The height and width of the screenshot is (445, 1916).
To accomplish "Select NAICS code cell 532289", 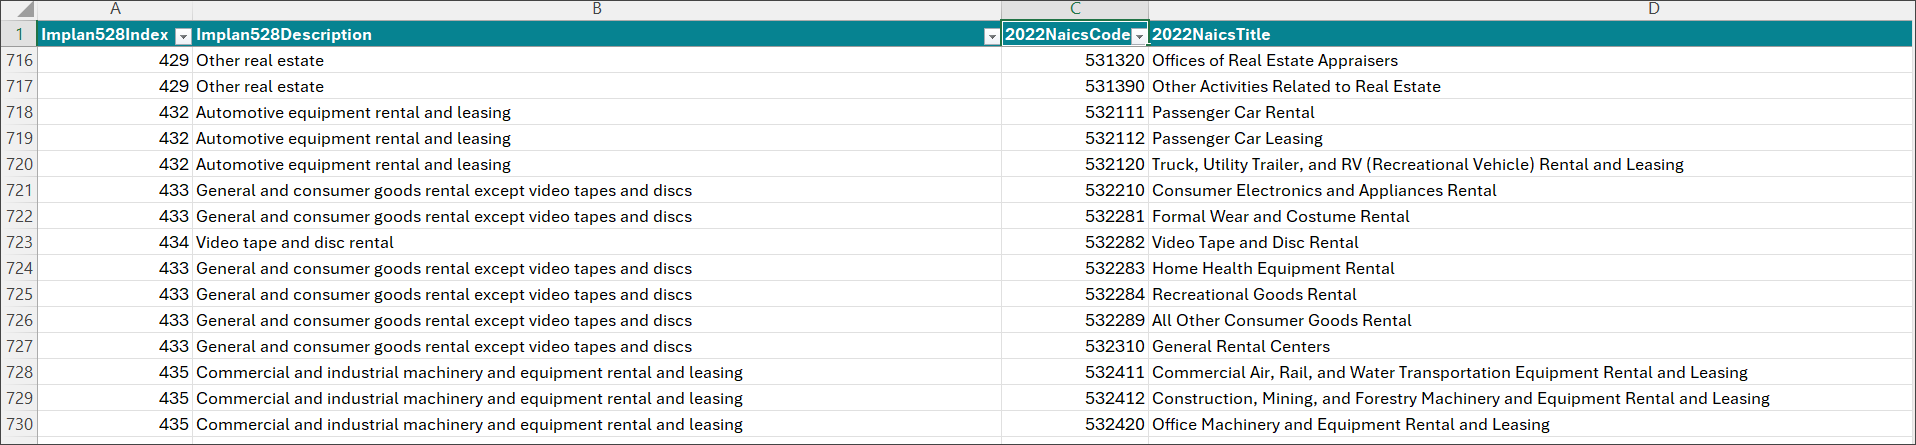I will [x=1075, y=320].
